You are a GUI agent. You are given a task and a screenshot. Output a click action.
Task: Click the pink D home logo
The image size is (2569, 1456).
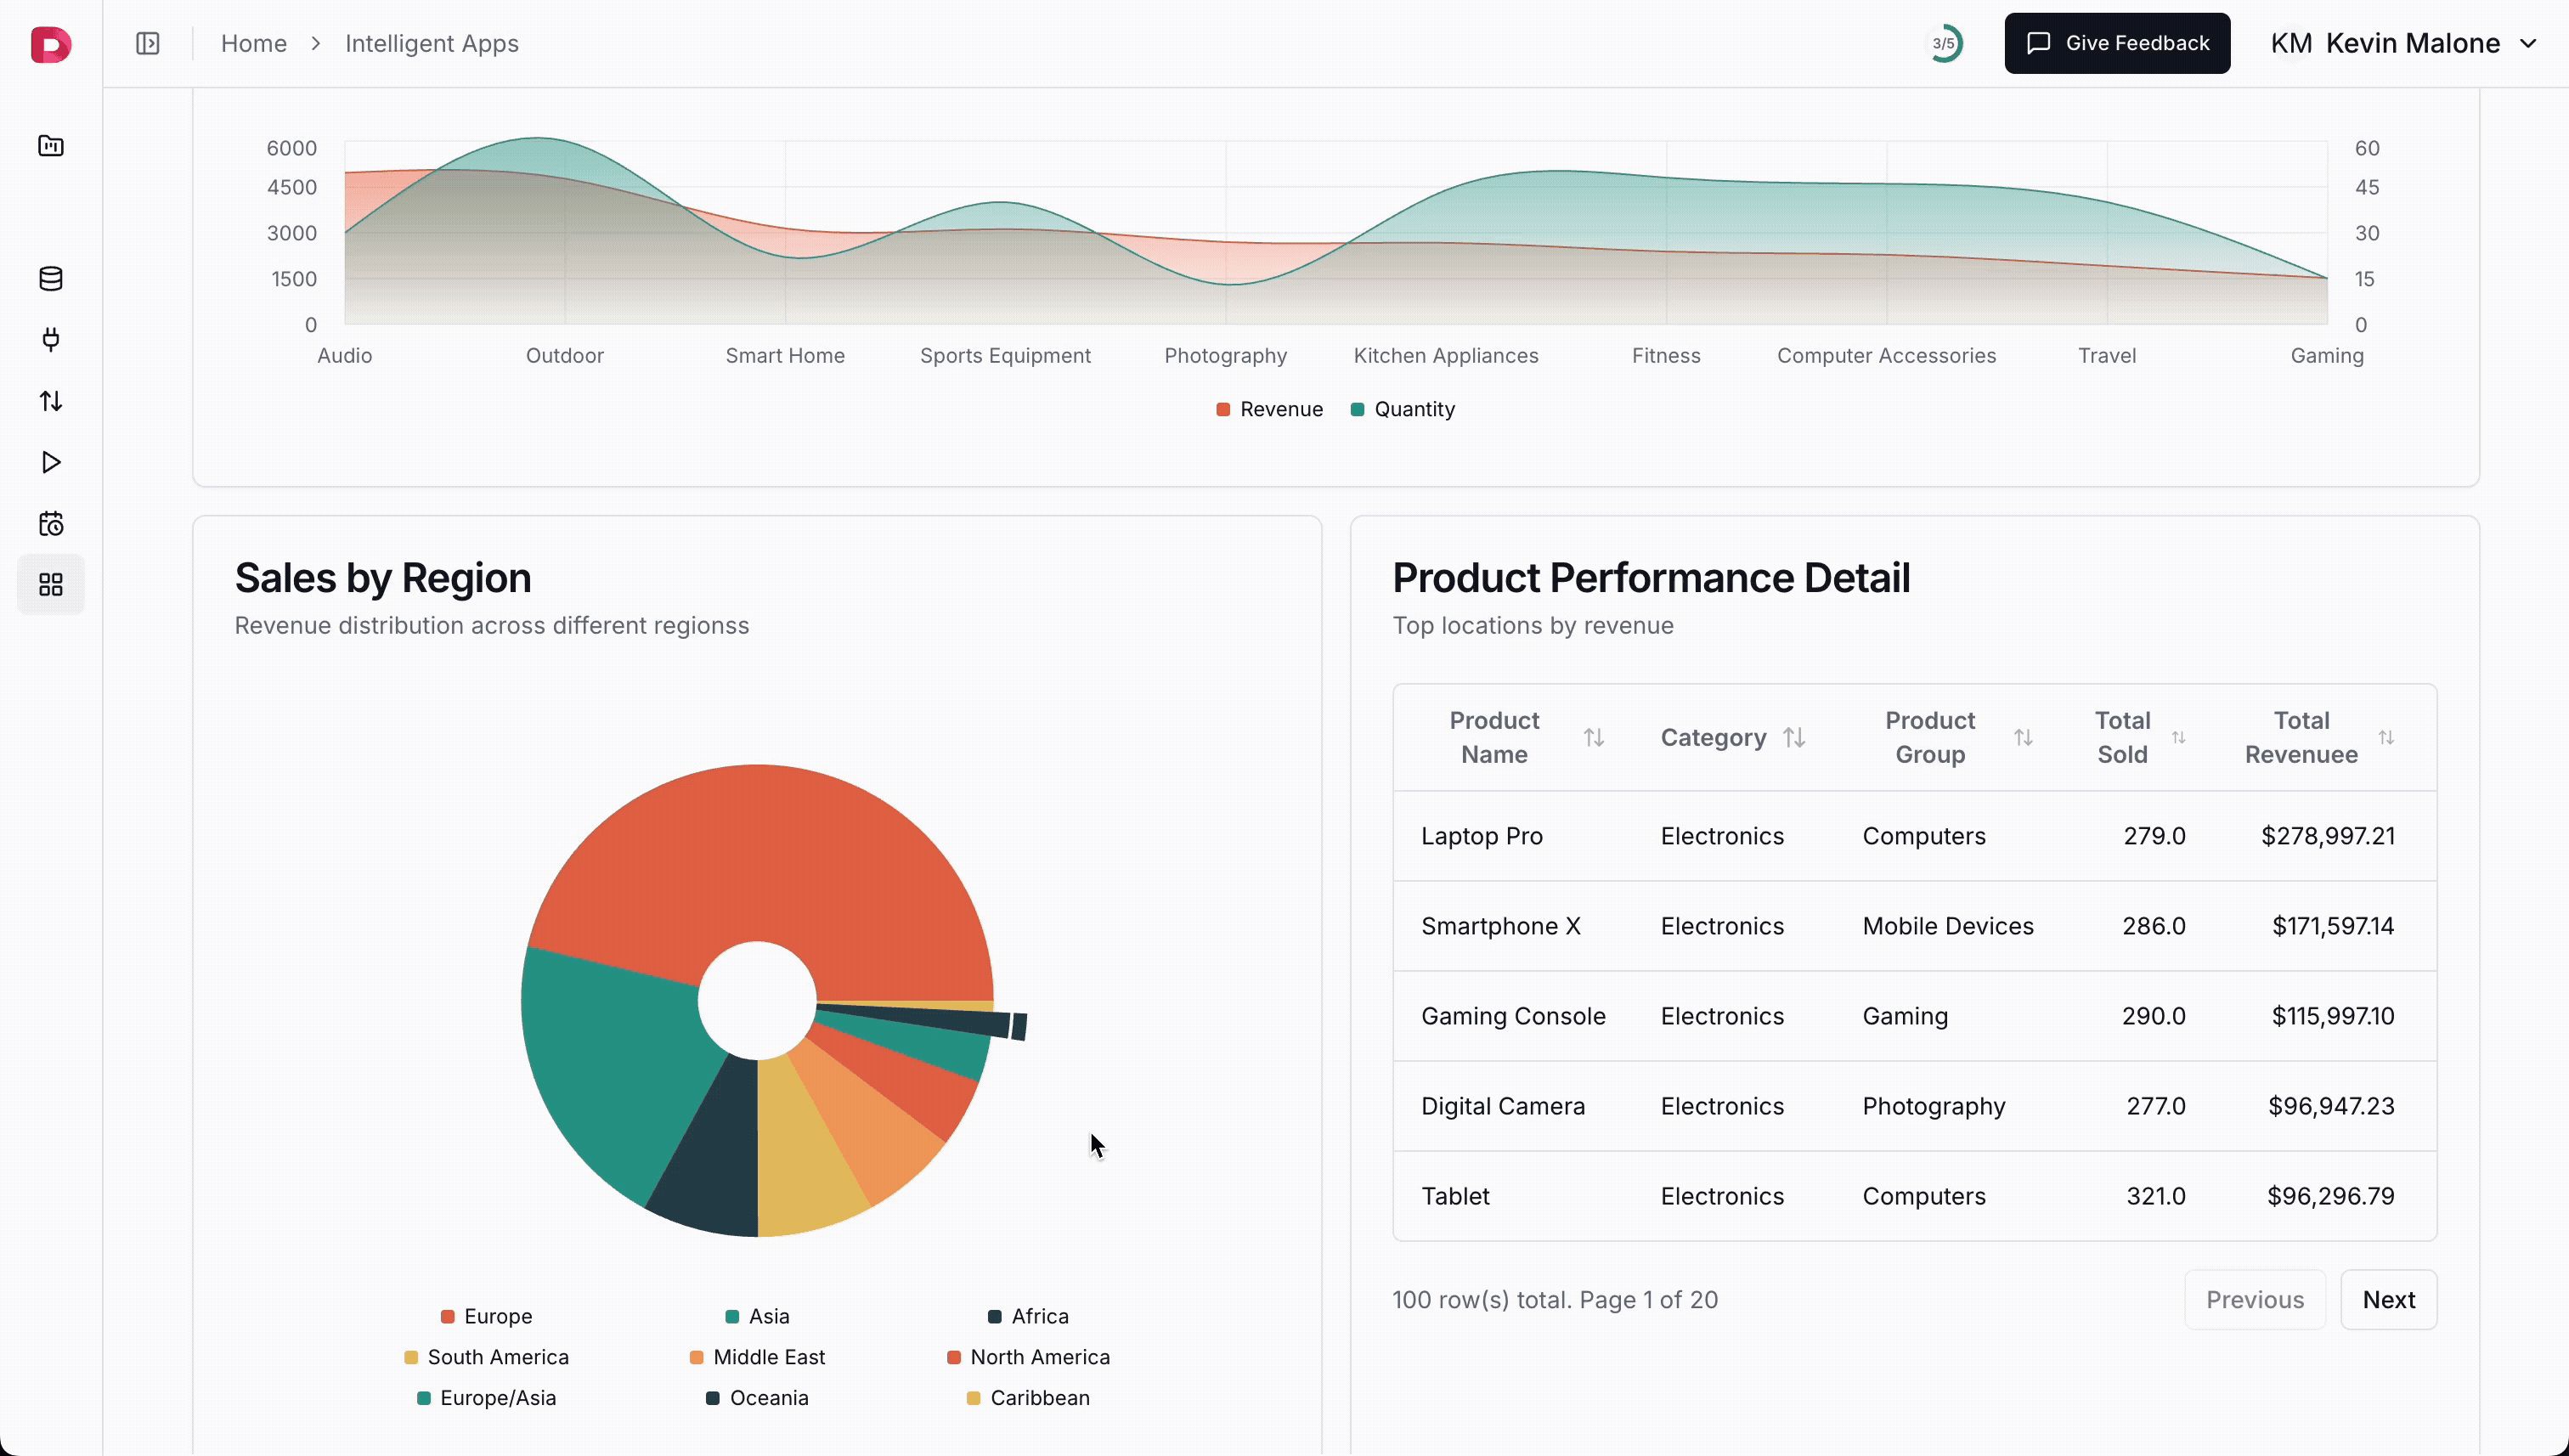(50, 44)
